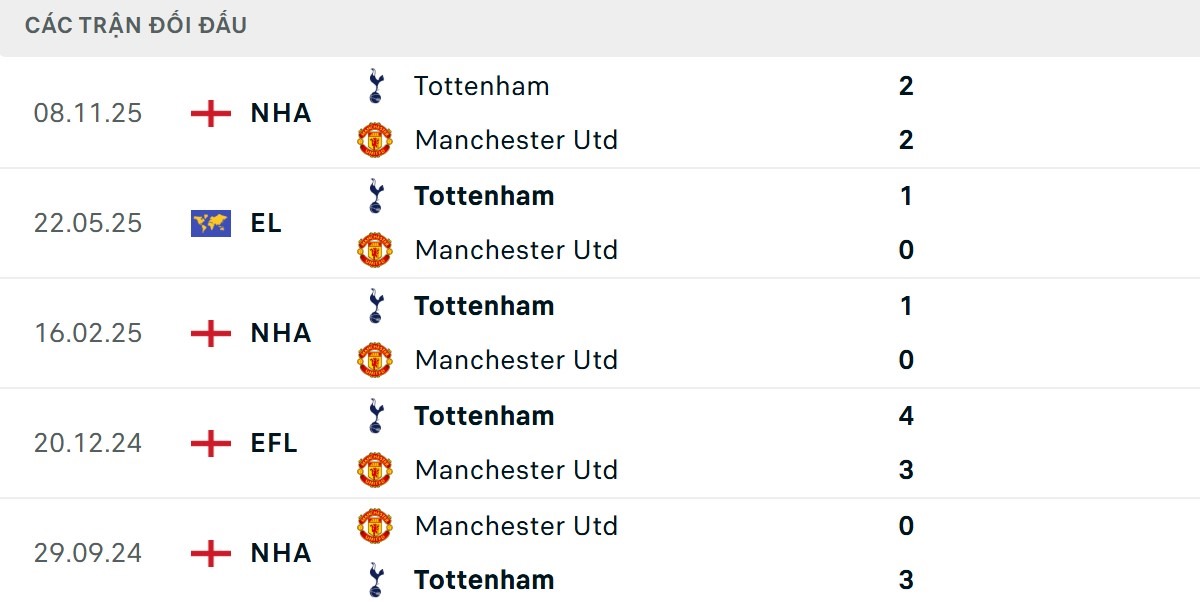The image size is (1200, 602).
Task: Click the Tottenham crest in the Europa League match
Action: (x=374, y=196)
